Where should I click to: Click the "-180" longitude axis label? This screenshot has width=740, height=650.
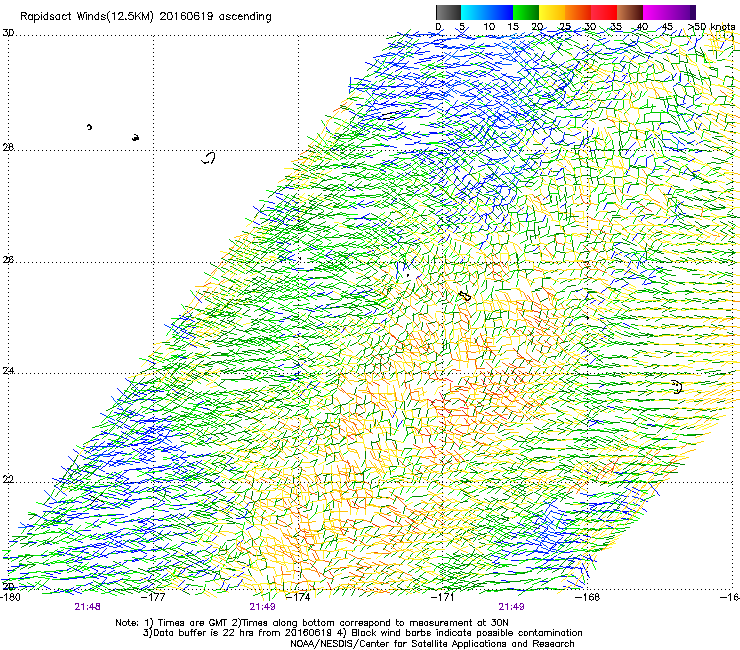point(10,598)
